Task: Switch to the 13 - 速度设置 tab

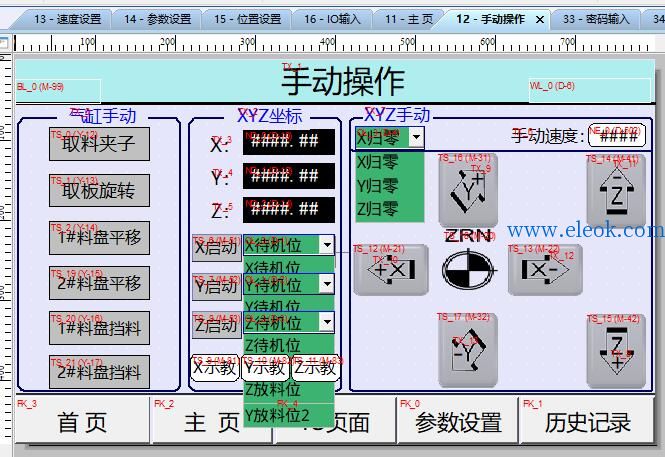Action: pos(68,19)
